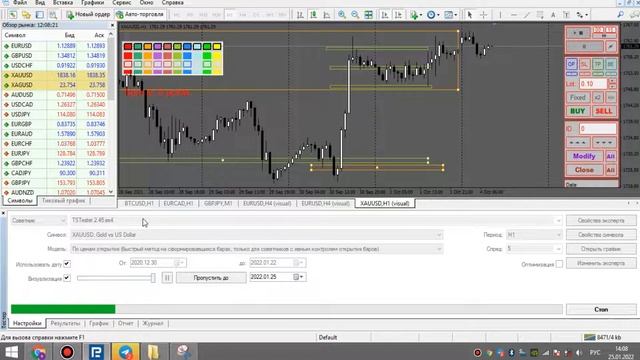640x360 pixels.
Task: Select the cursor arrow tool
Action: pyautogui.click(x=469, y=15)
